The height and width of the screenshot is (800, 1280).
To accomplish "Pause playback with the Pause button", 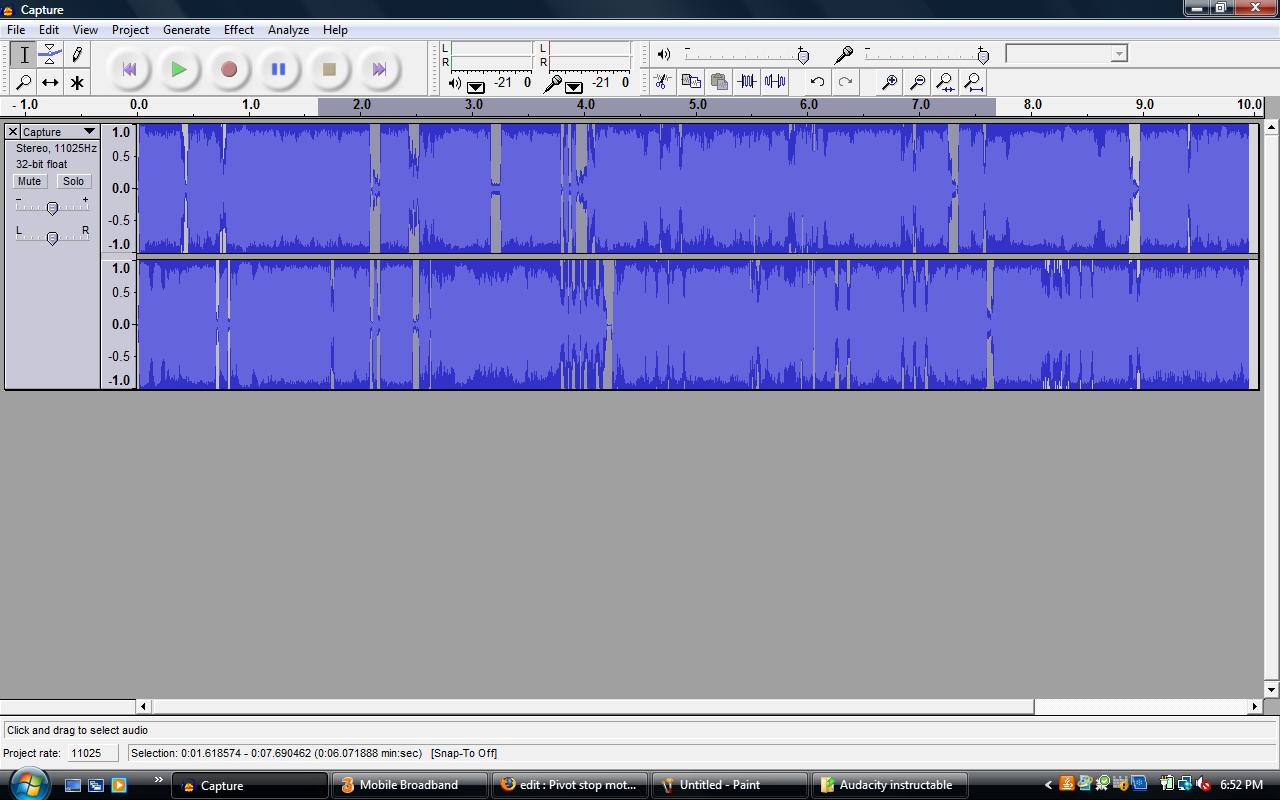I will coord(279,69).
